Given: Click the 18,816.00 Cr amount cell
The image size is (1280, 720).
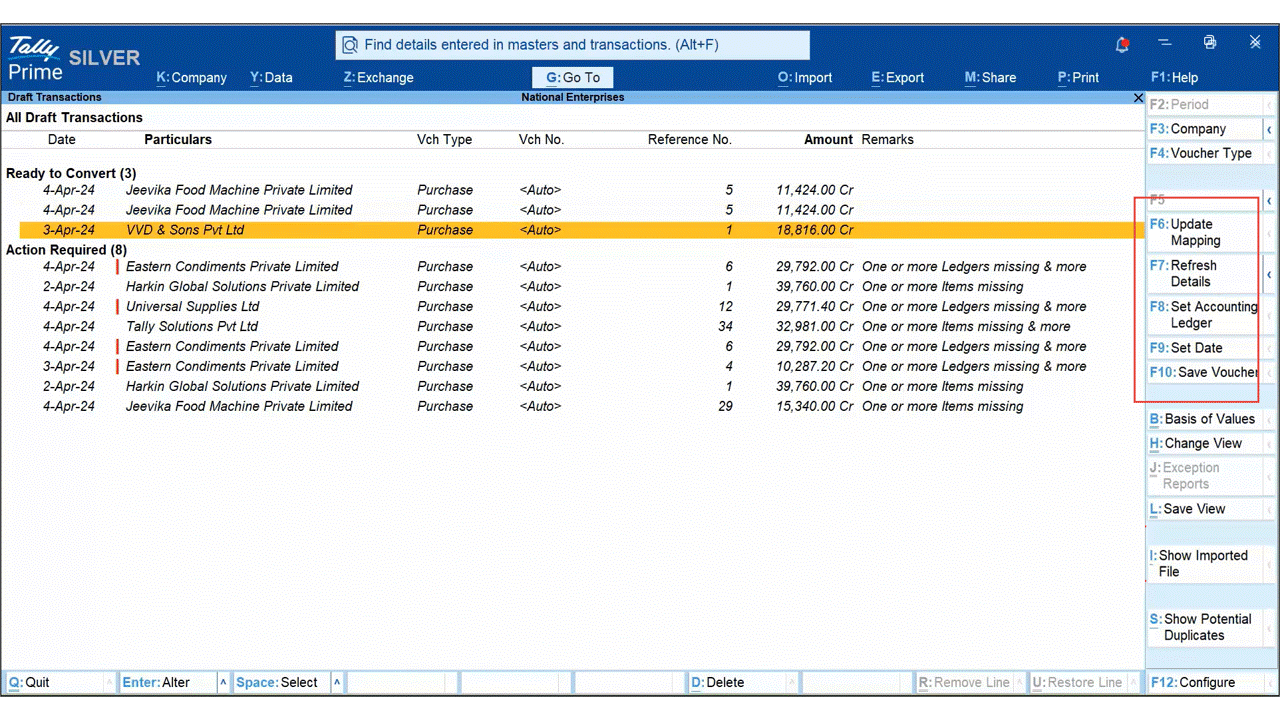Looking at the screenshot, I should [x=815, y=230].
